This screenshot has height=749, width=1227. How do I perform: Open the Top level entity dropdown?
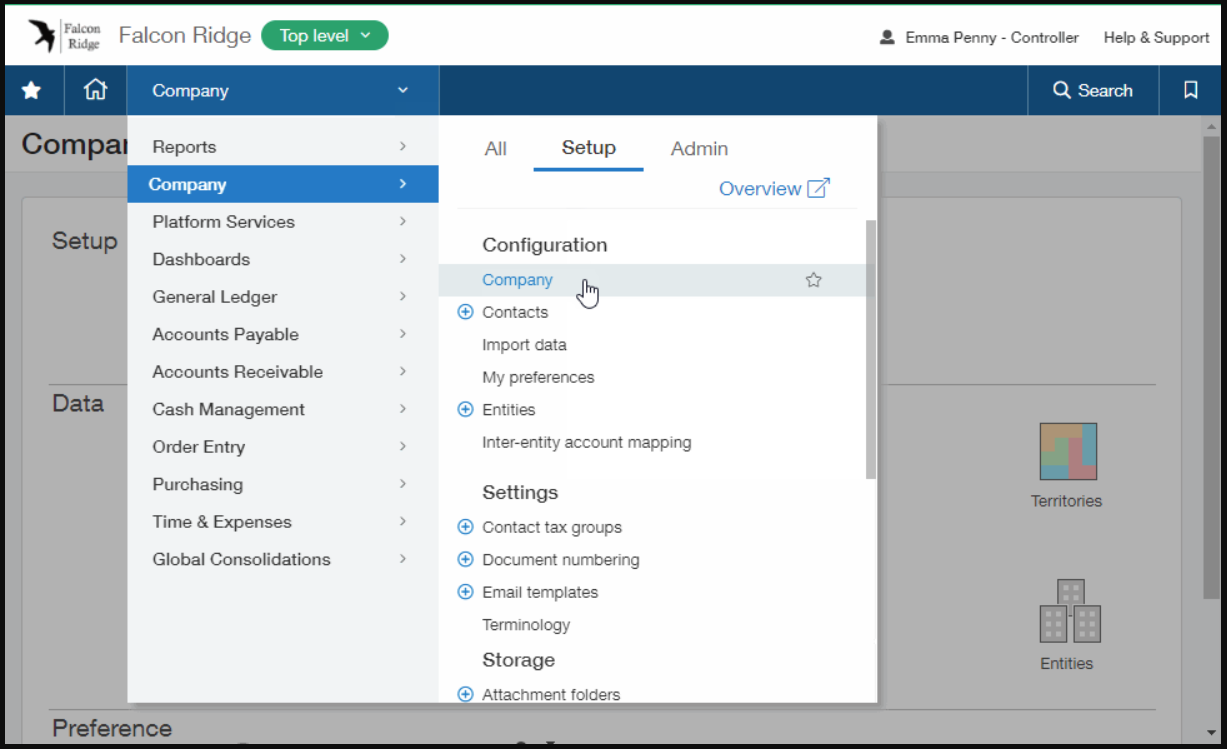[x=324, y=36]
